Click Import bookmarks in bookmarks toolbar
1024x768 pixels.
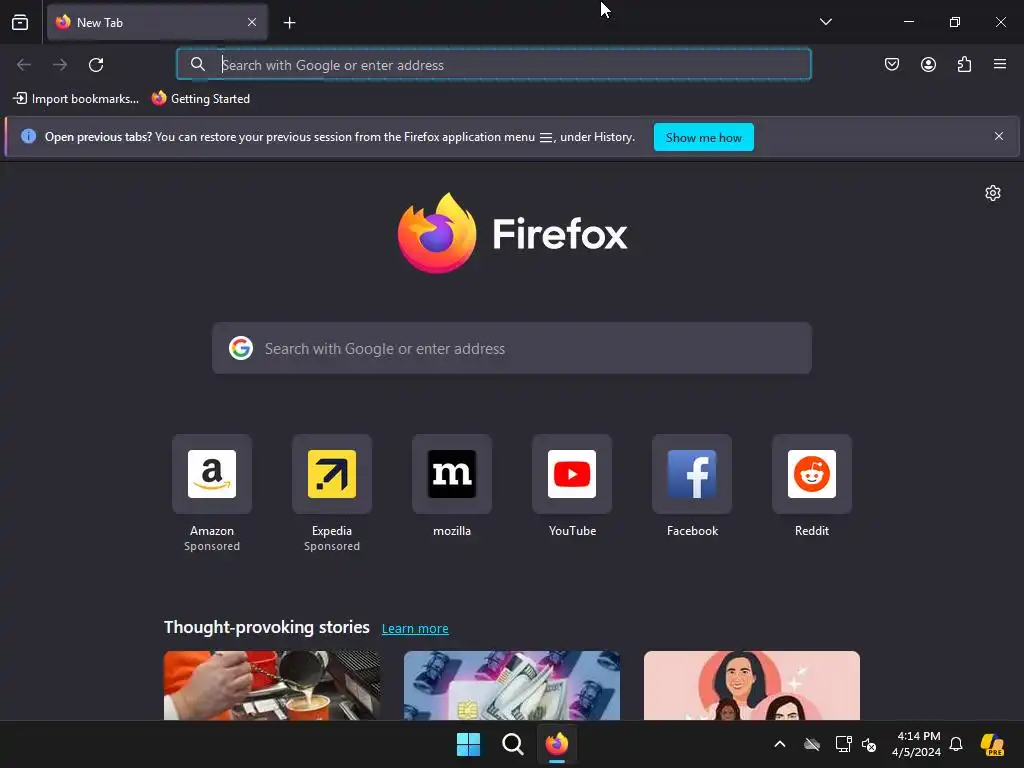[x=76, y=99]
